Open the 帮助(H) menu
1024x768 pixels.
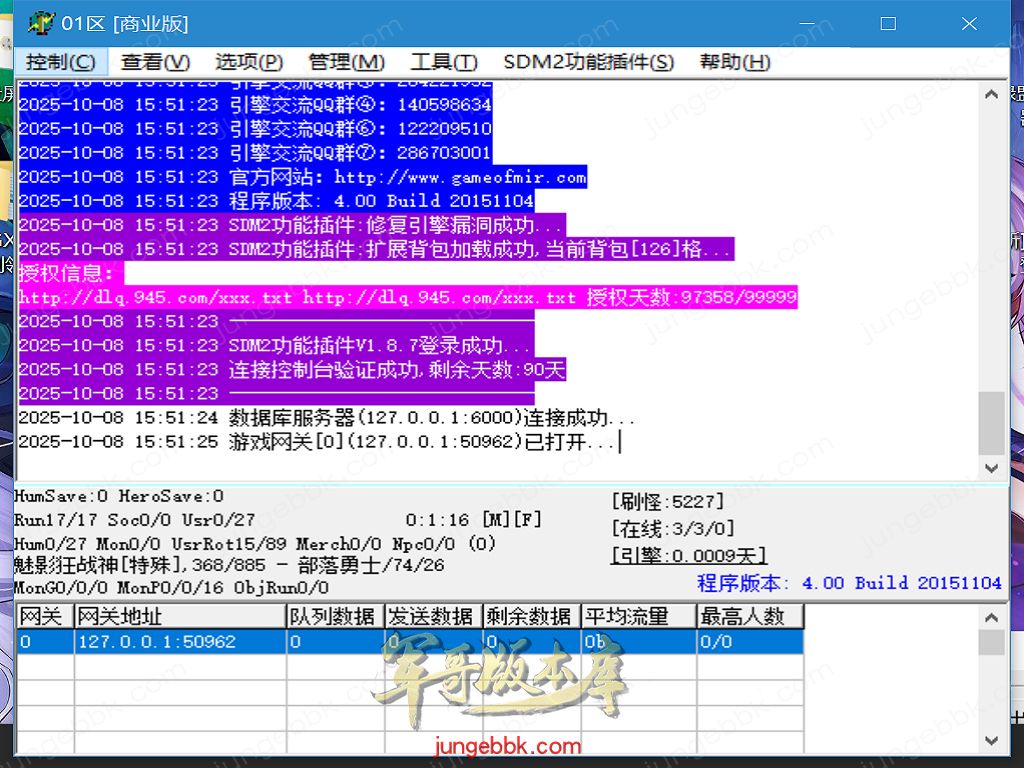(734, 62)
